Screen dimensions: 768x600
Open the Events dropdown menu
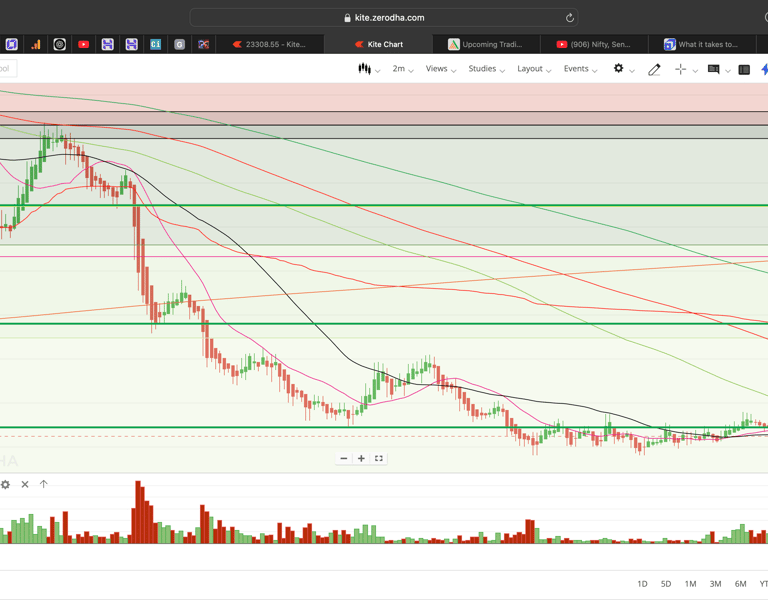click(x=580, y=69)
